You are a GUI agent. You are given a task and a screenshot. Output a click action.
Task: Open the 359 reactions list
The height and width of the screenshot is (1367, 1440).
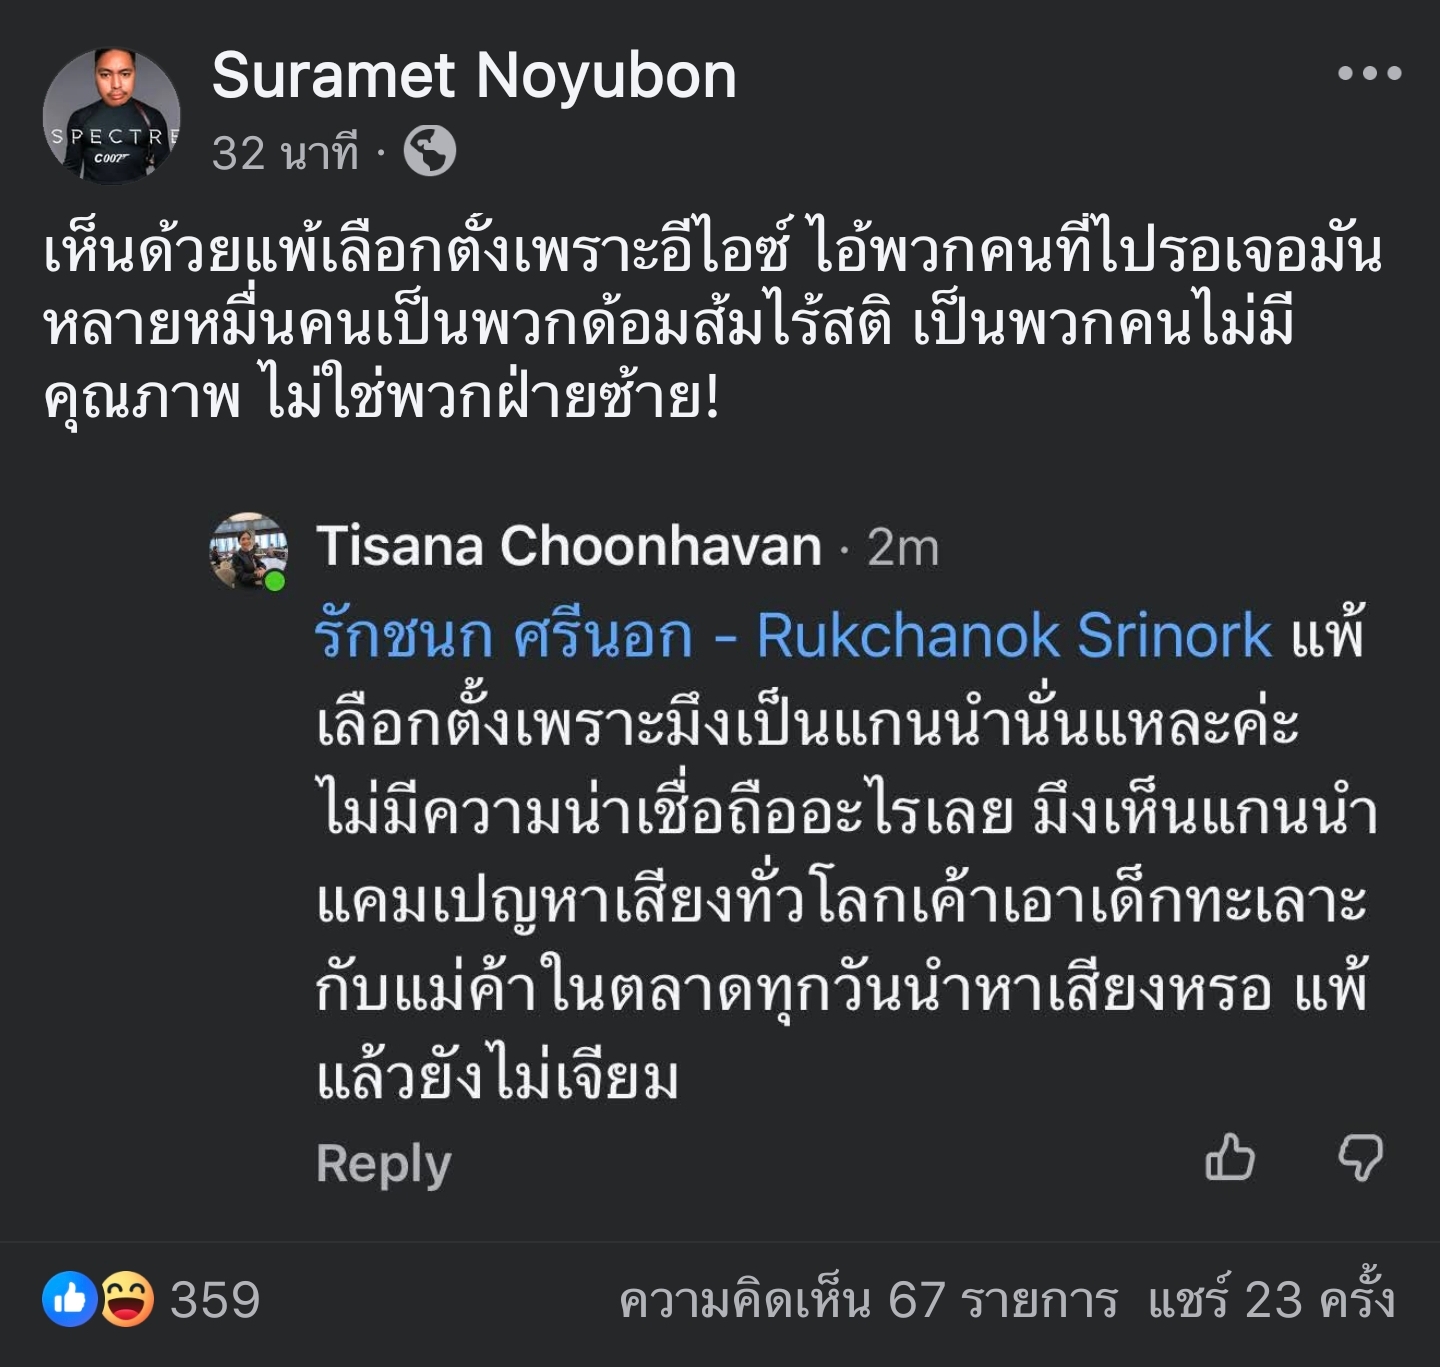pyautogui.click(x=215, y=1299)
